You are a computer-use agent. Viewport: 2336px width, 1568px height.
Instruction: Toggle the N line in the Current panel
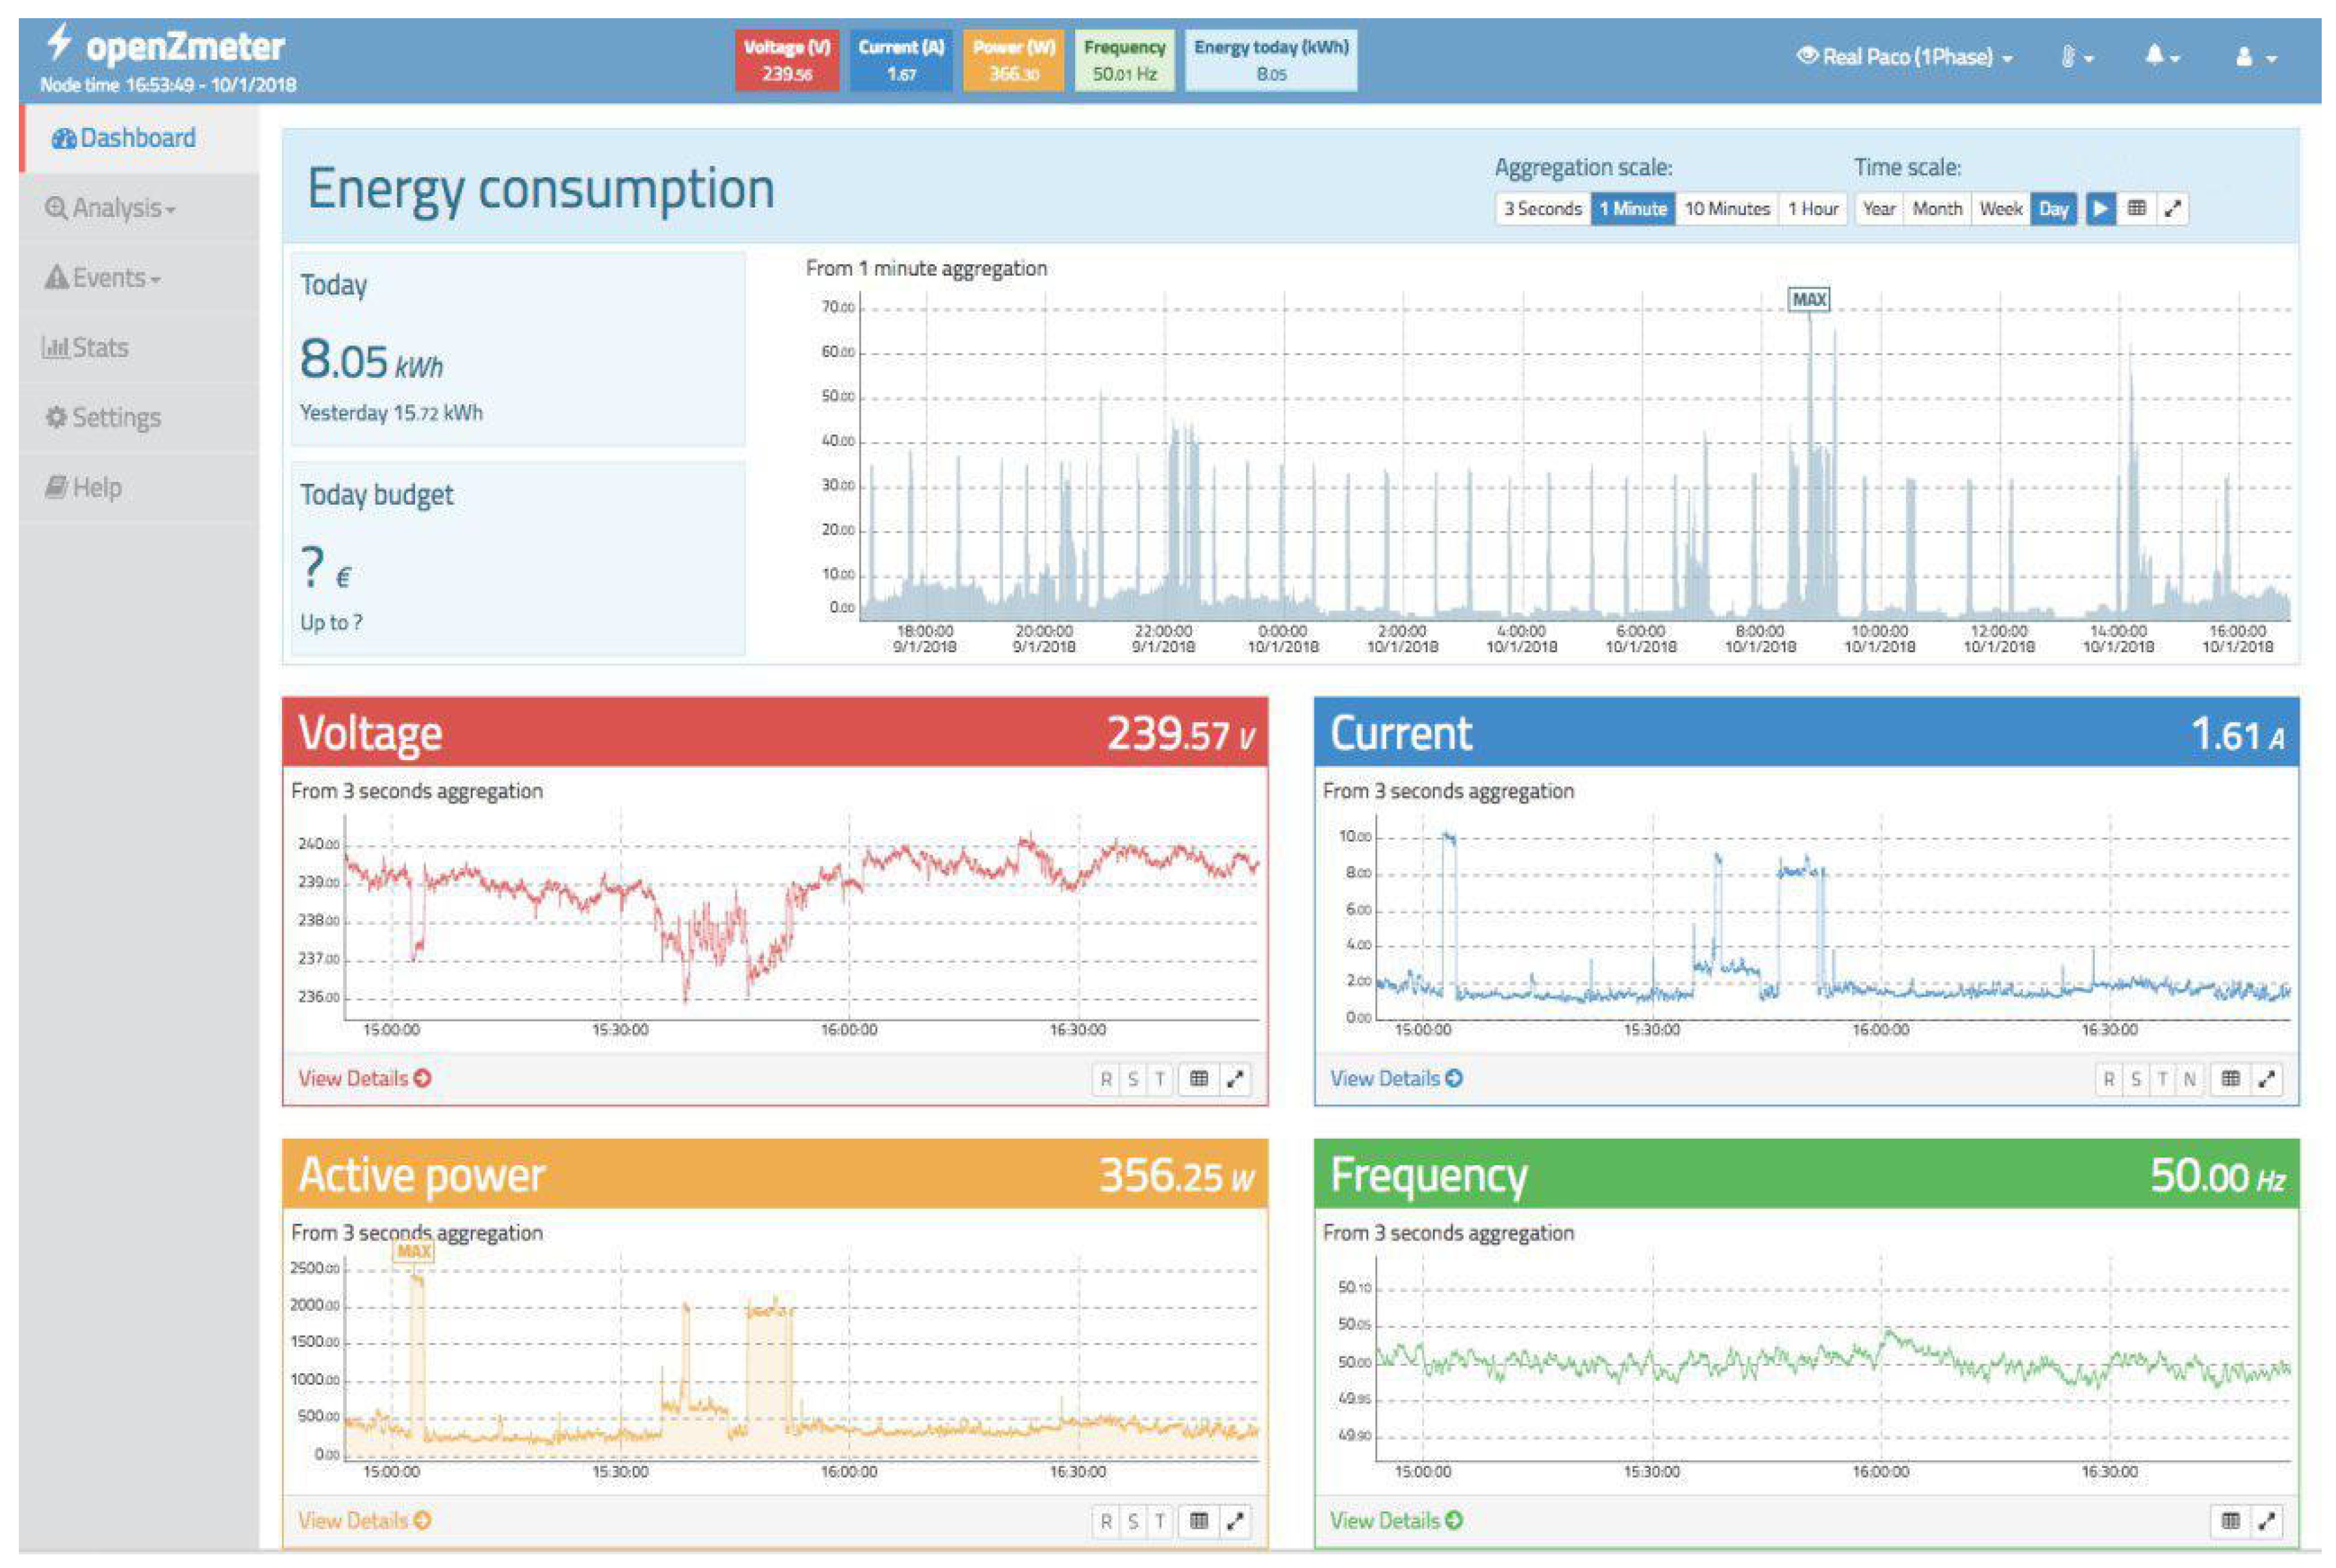(x=2189, y=1078)
